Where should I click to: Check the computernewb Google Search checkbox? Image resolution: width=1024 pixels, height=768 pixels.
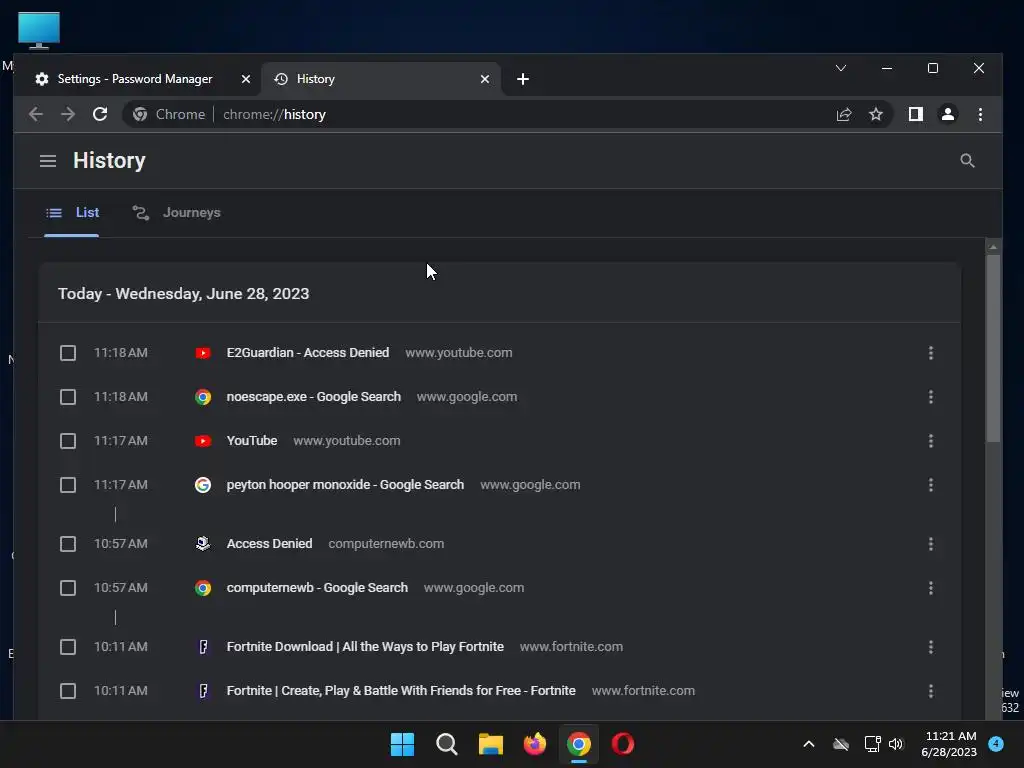(68, 588)
